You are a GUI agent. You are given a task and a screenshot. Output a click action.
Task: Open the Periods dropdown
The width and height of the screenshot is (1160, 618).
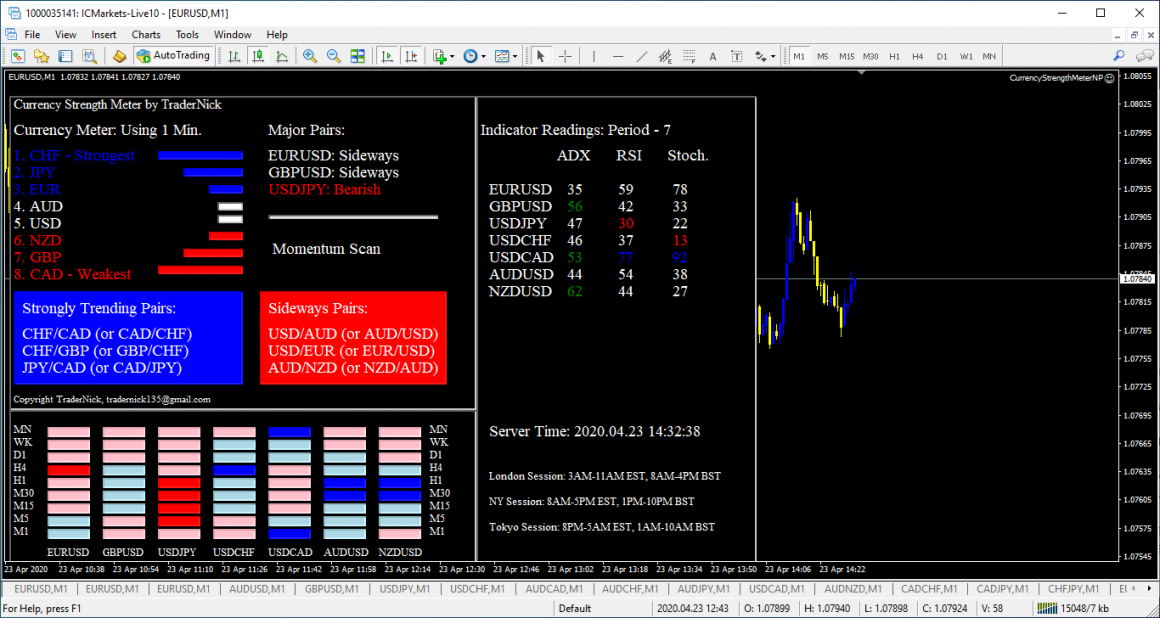(472, 56)
